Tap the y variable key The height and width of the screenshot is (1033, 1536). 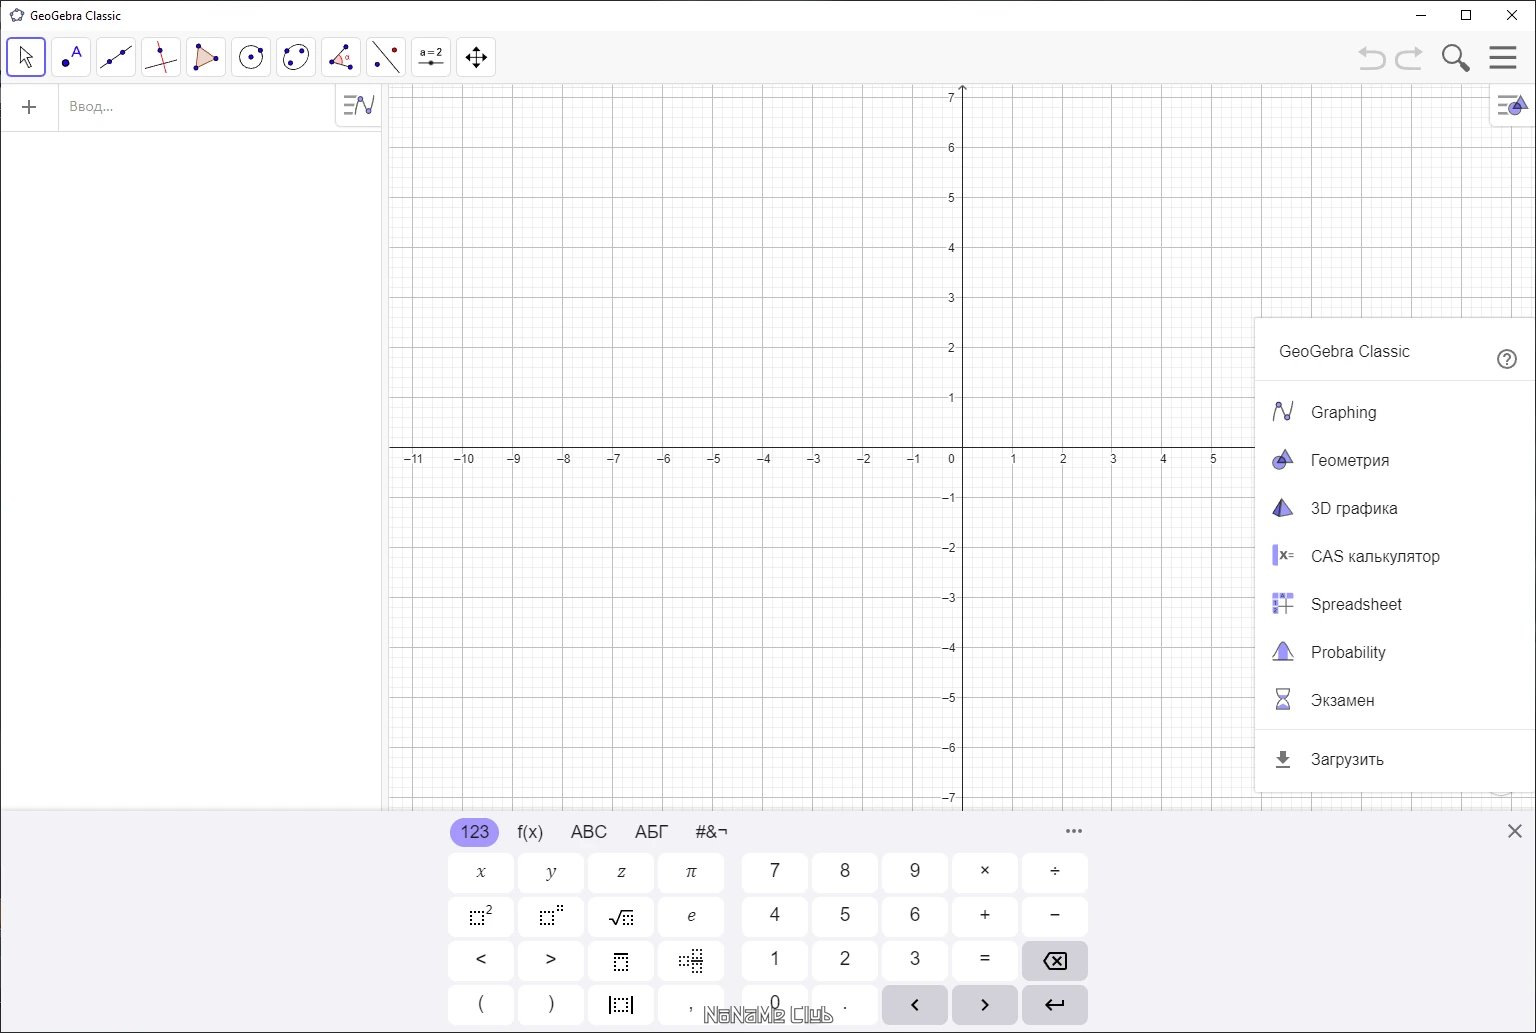[551, 872]
